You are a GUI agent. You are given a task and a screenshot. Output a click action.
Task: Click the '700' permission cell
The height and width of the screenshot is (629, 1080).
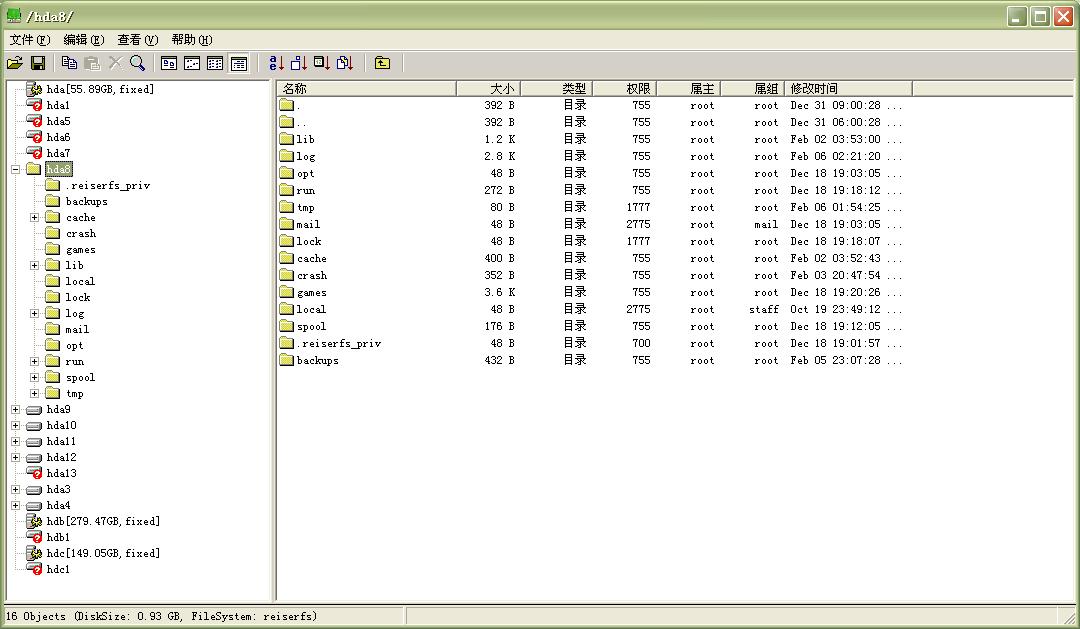click(x=641, y=344)
